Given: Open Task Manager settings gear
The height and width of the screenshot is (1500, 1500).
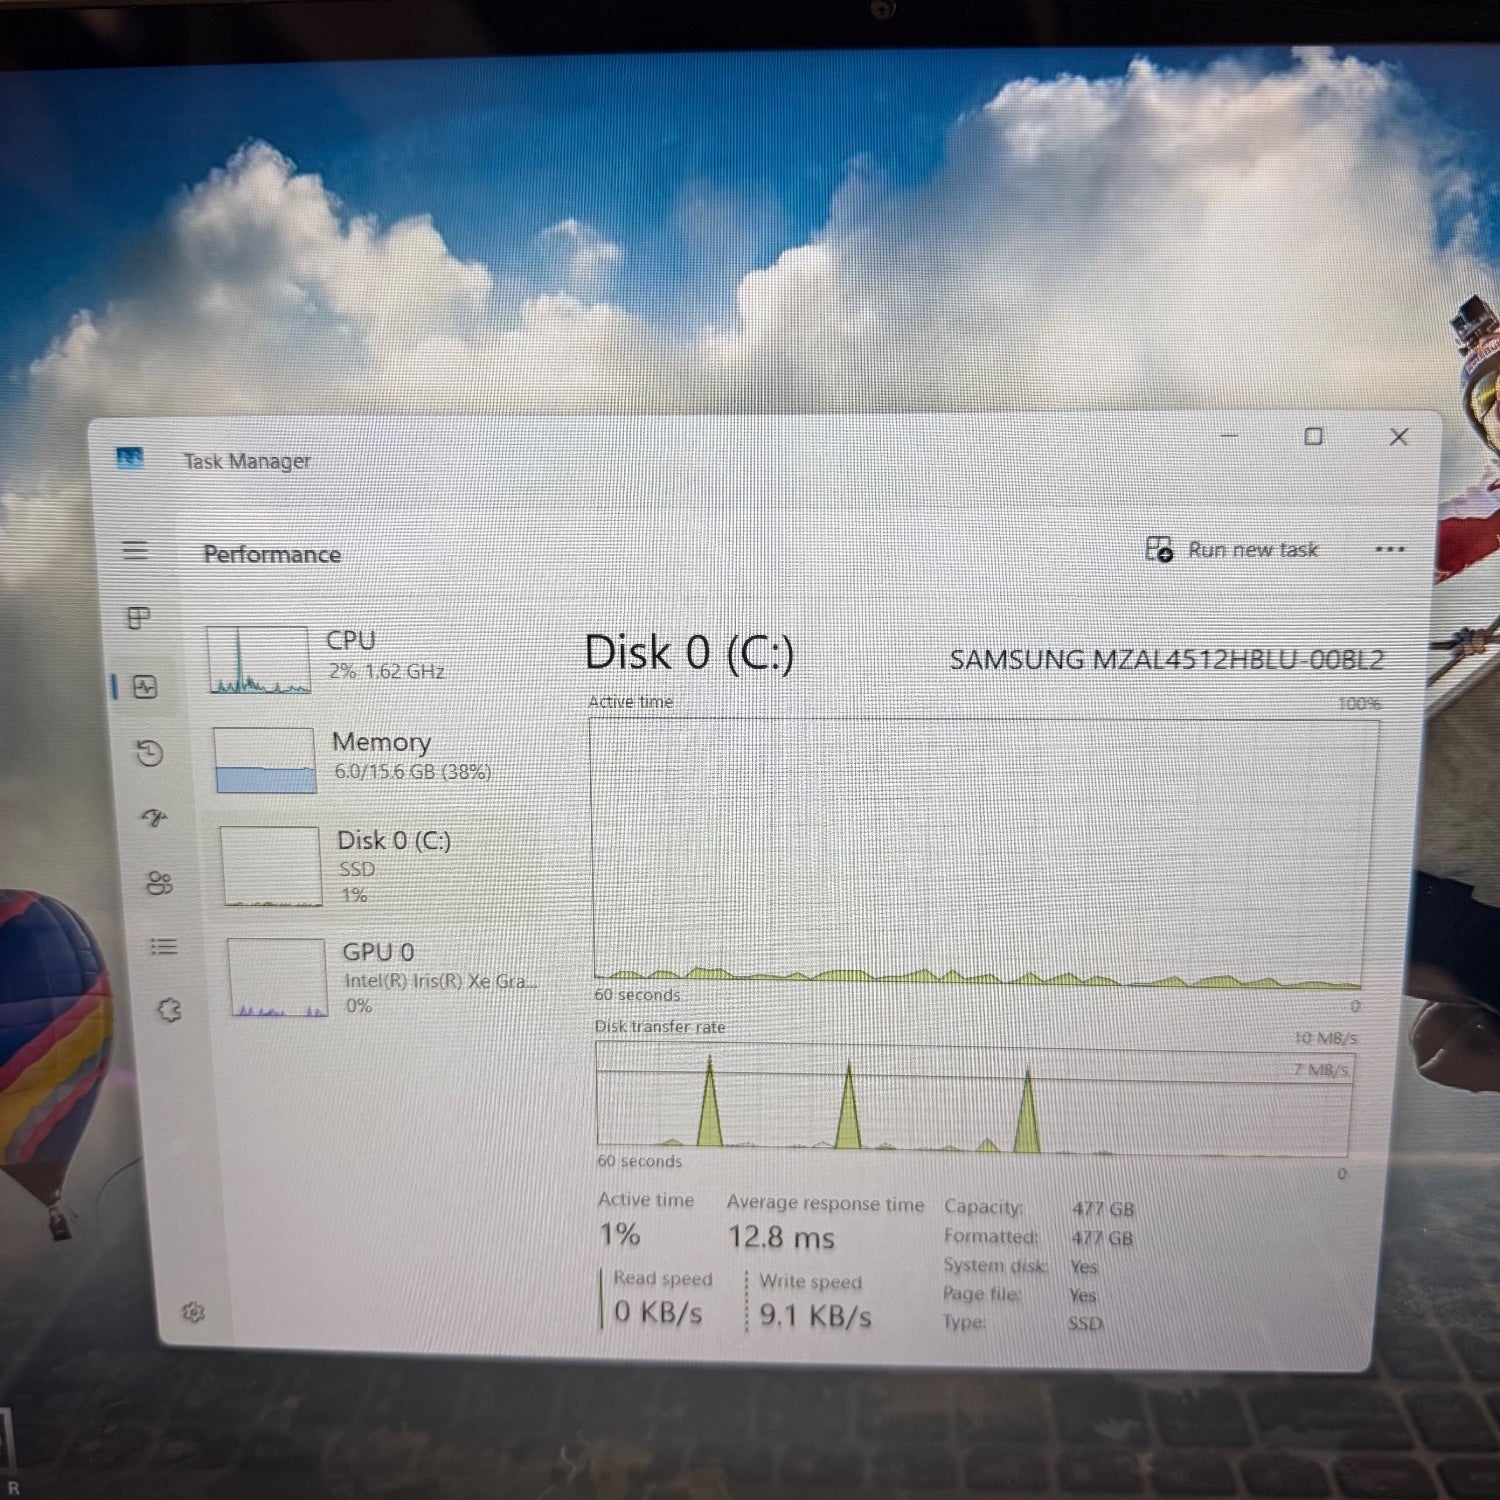Looking at the screenshot, I should tap(193, 1312).
